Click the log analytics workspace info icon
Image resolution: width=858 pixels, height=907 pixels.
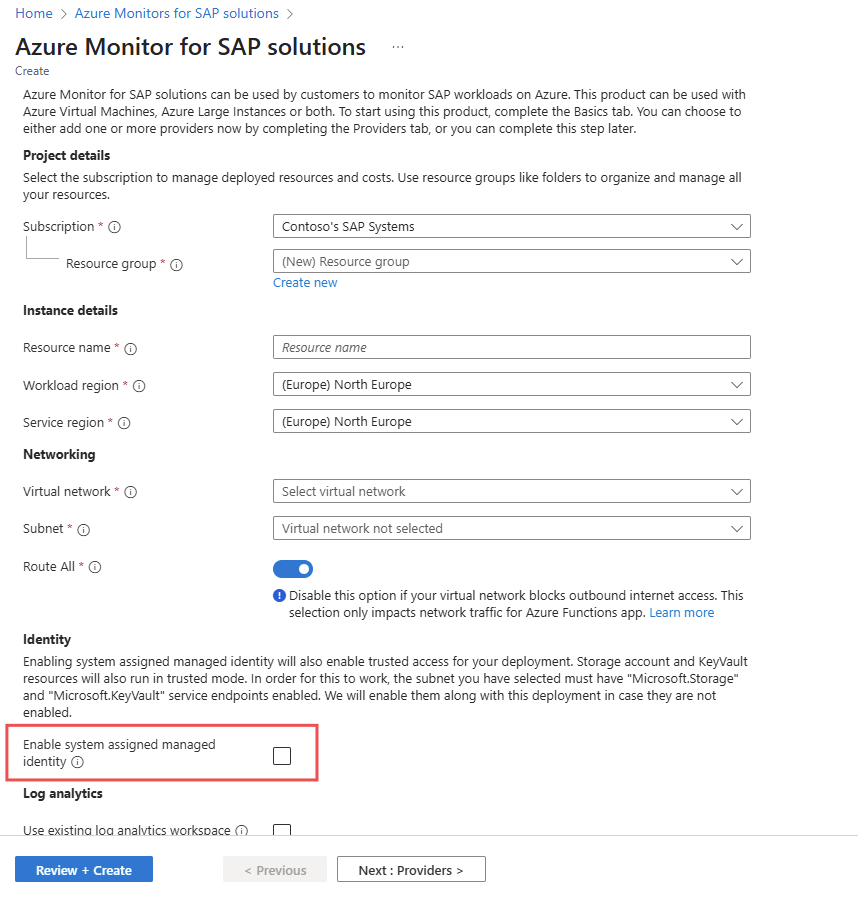[242, 830]
